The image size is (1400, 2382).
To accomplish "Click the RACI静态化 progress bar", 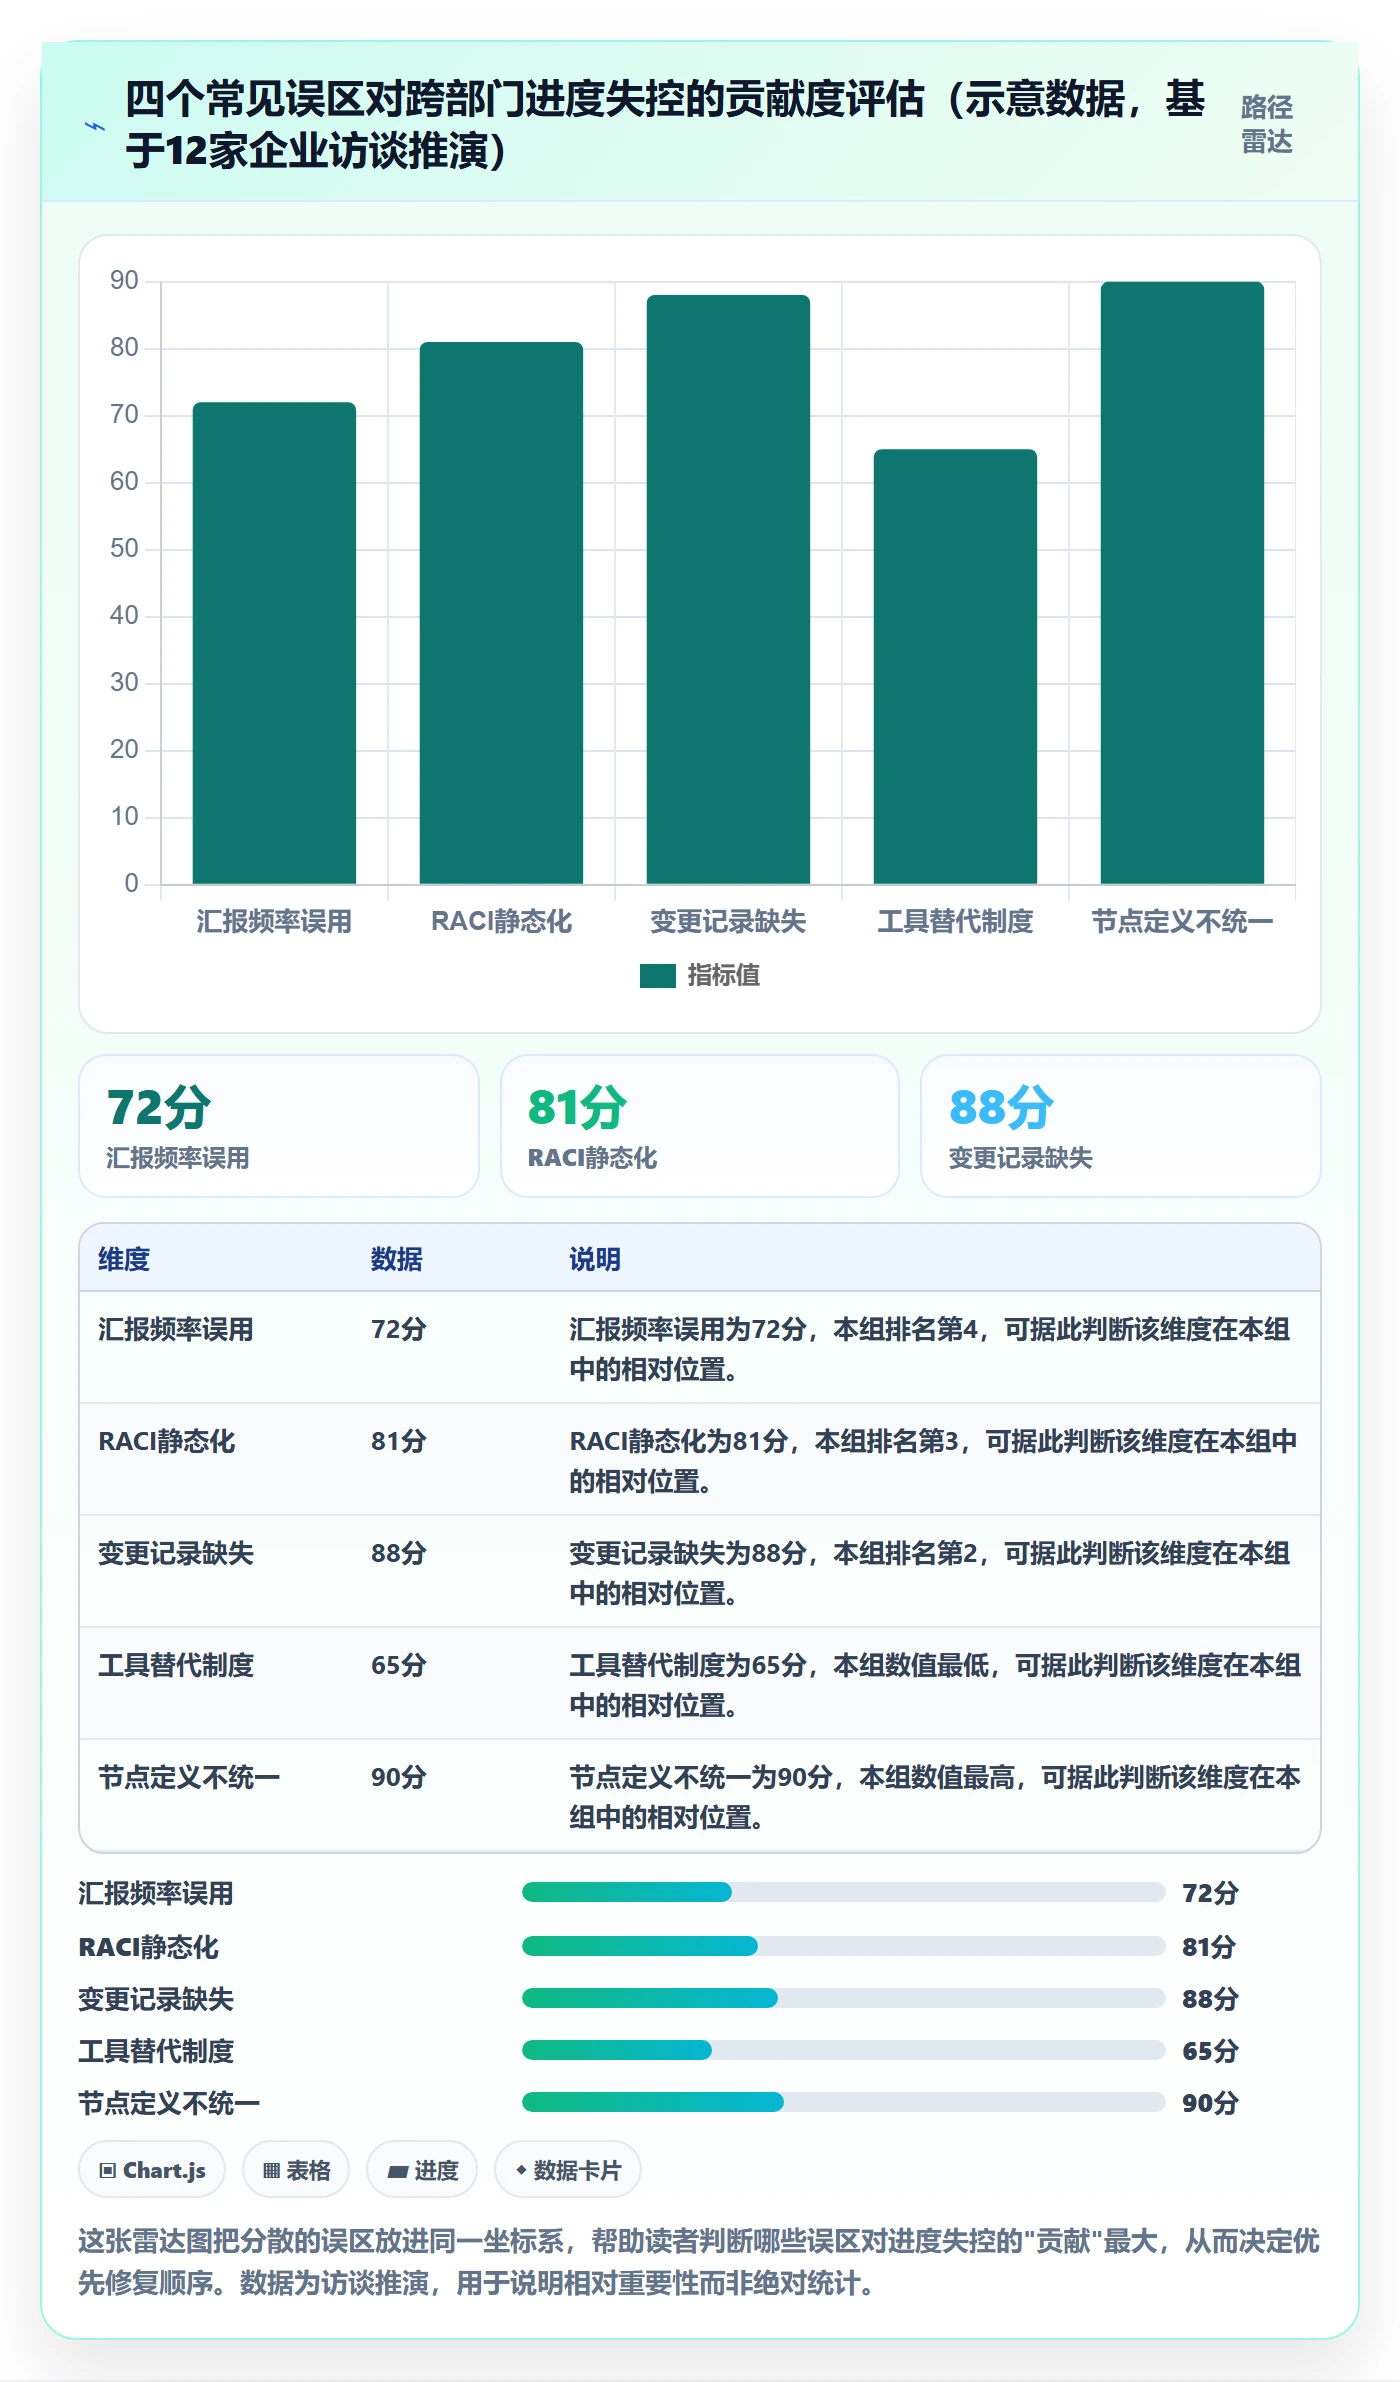I will (843, 1946).
